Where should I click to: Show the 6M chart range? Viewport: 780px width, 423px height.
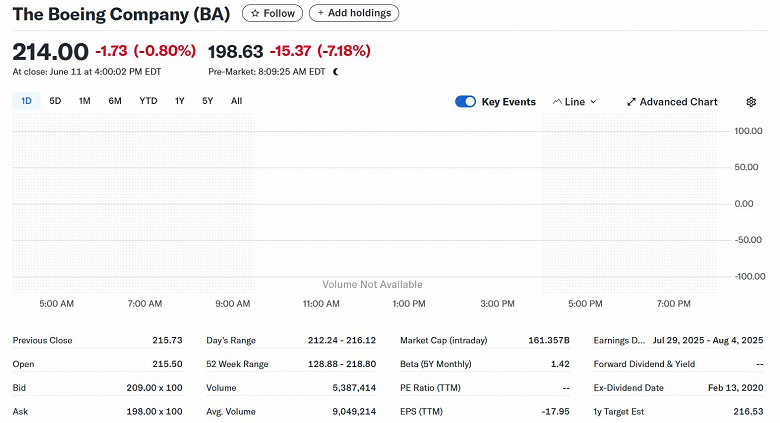click(x=115, y=101)
